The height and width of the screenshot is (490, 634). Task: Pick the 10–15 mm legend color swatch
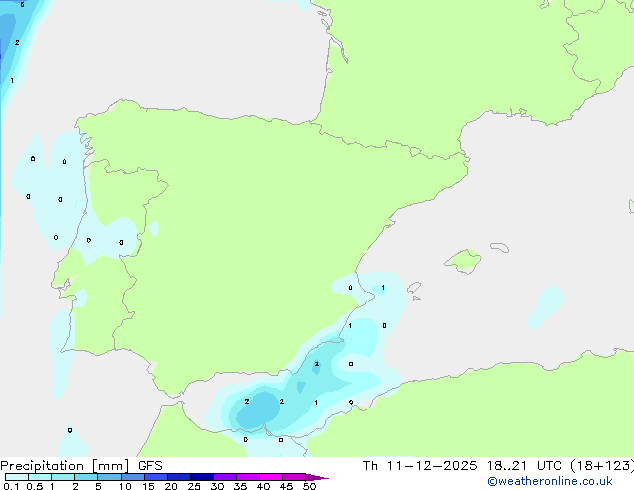coord(132,477)
